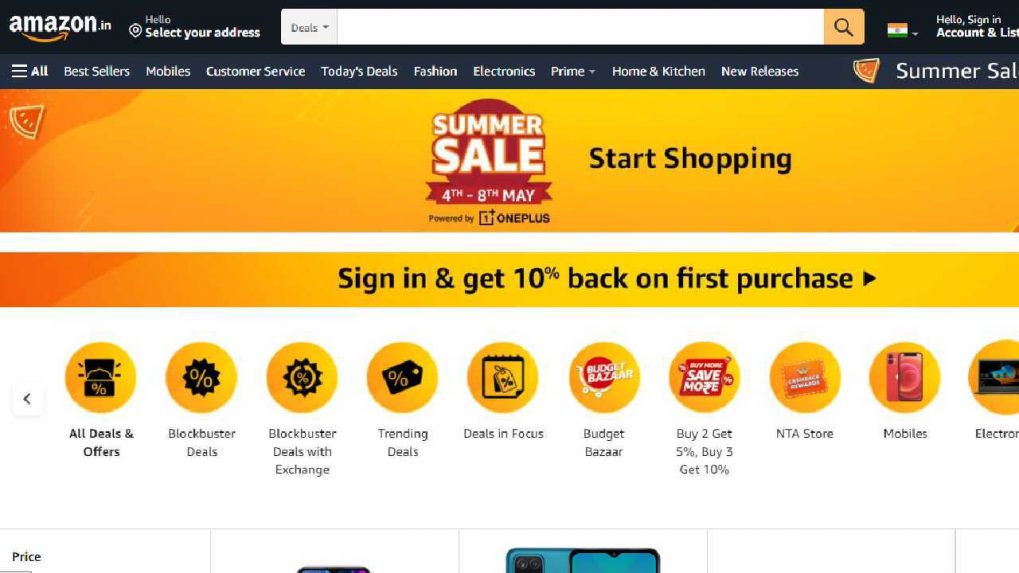Open the Blockbuster Deals percent badge icon
Image resolution: width=1019 pixels, height=573 pixels.
[x=201, y=378]
